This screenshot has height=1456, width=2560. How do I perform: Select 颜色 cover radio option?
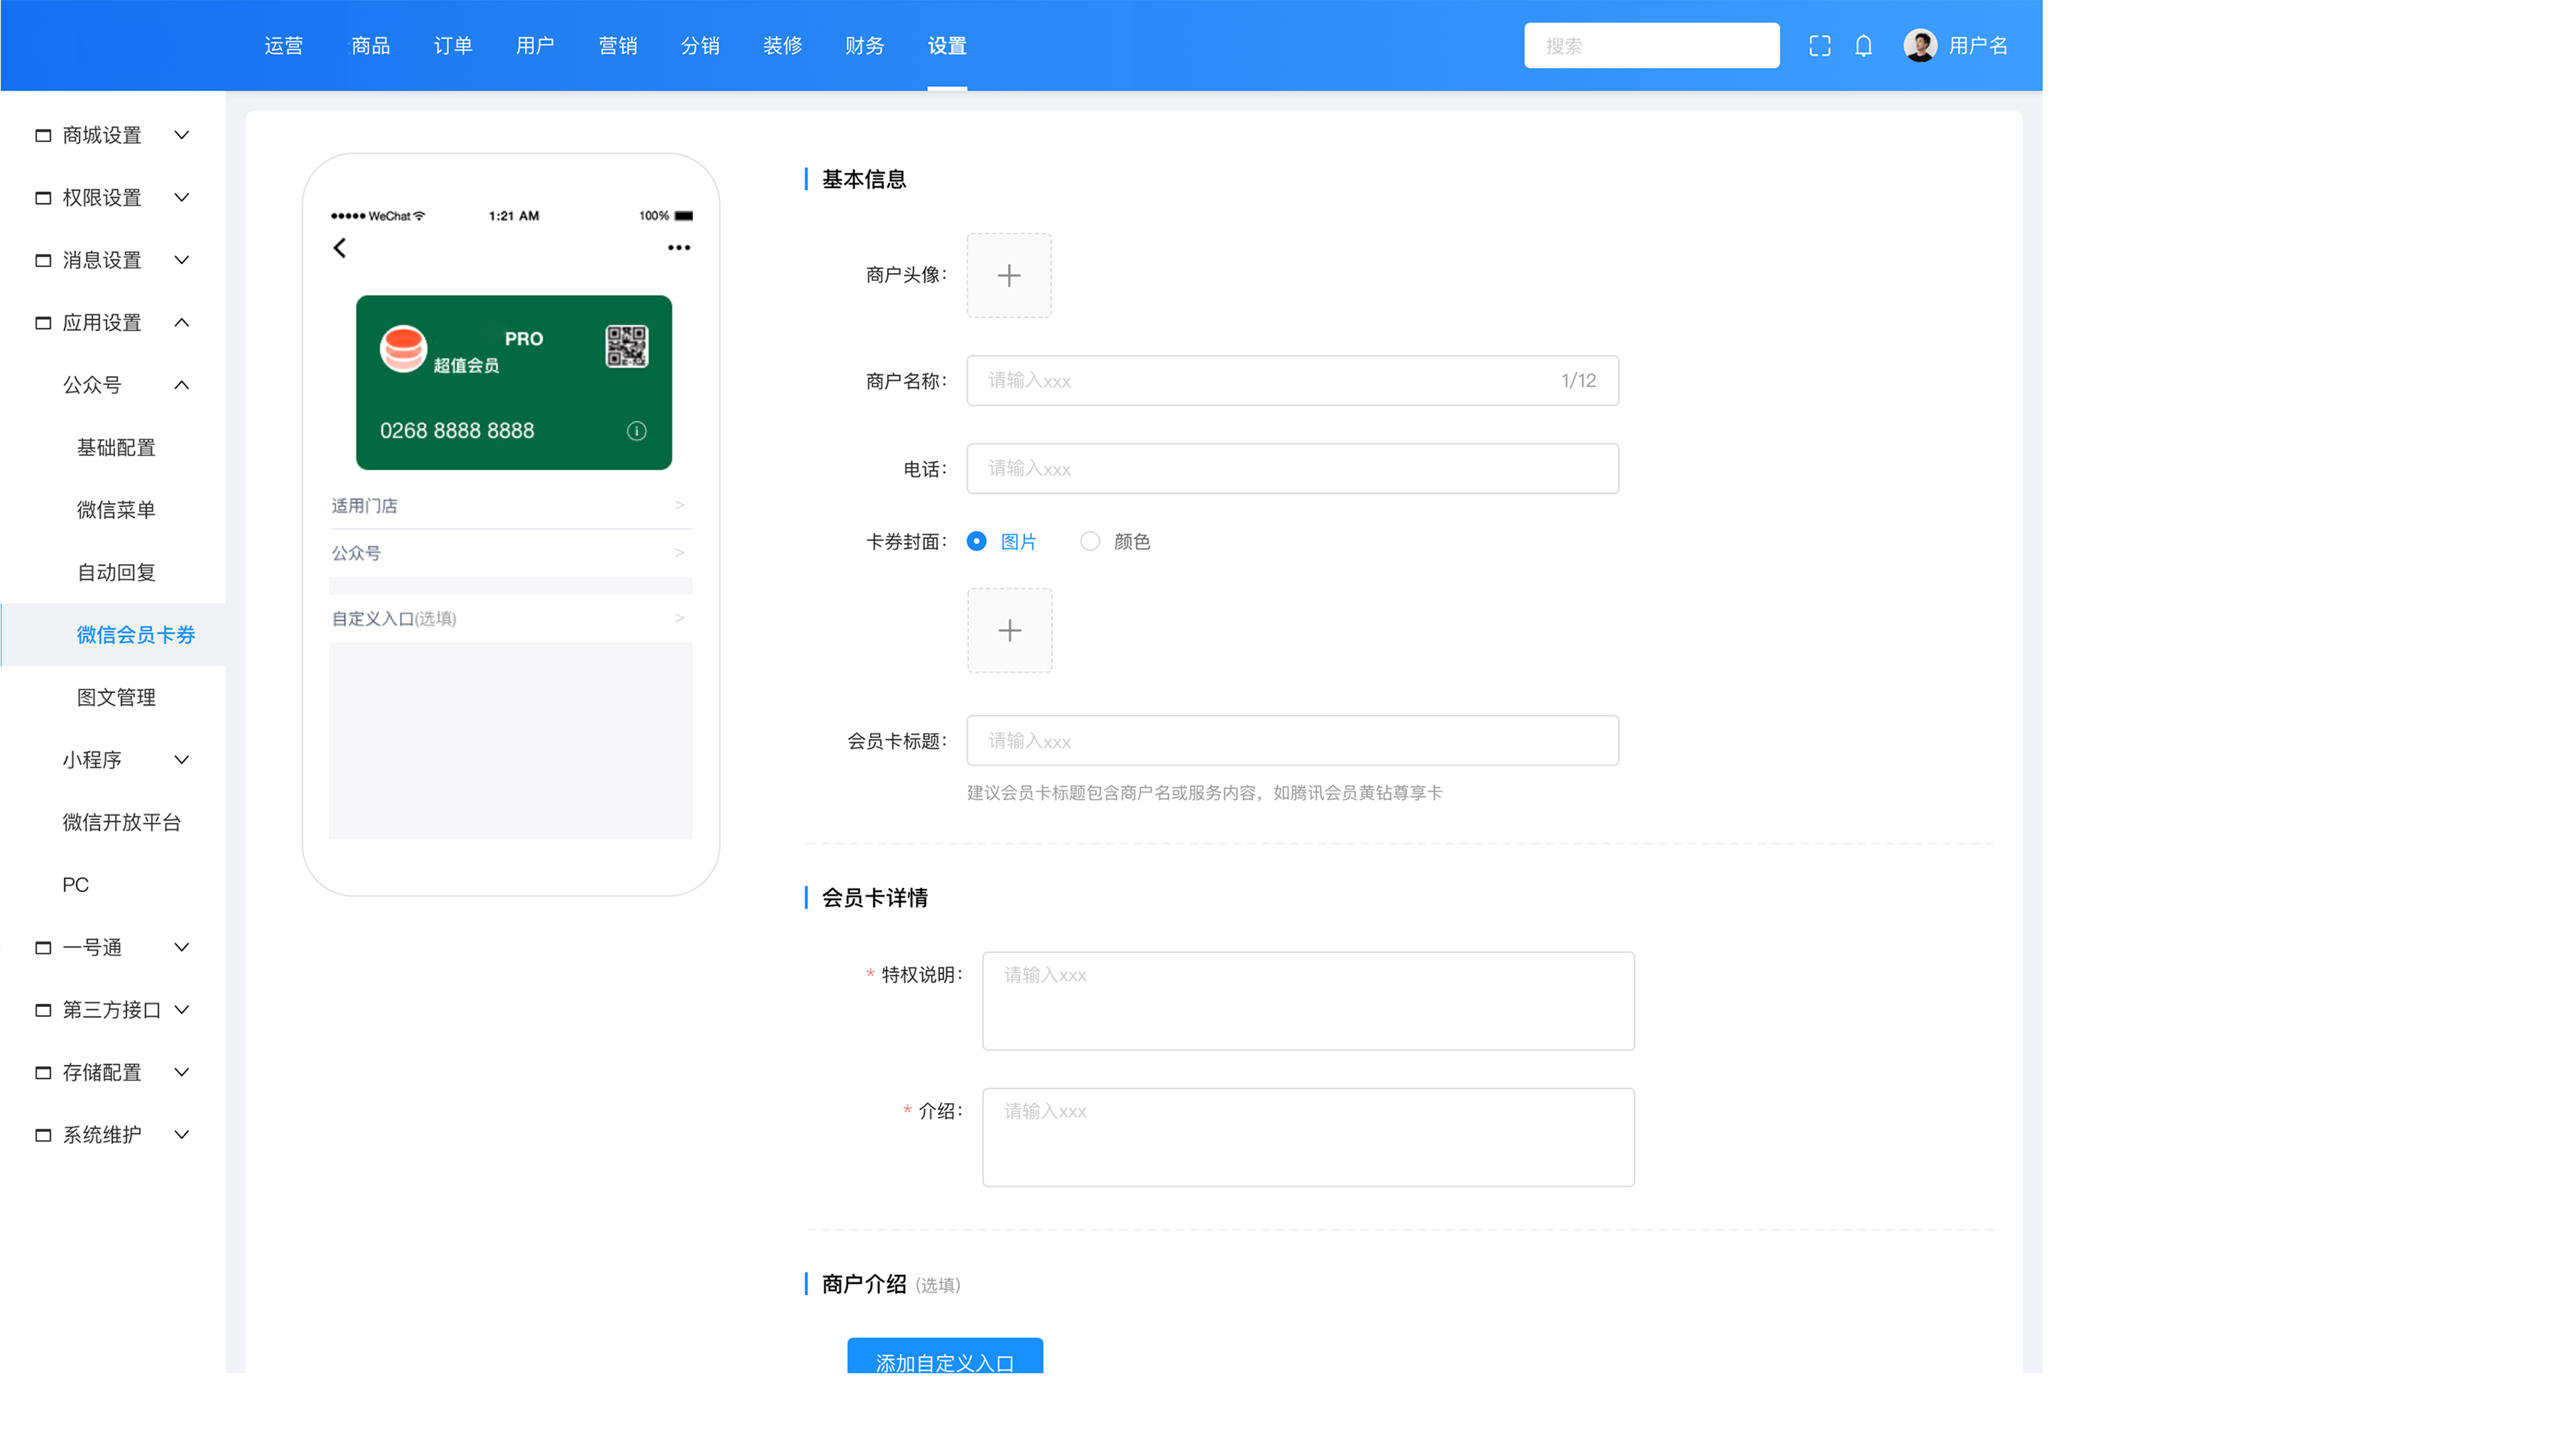click(x=1090, y=541)
